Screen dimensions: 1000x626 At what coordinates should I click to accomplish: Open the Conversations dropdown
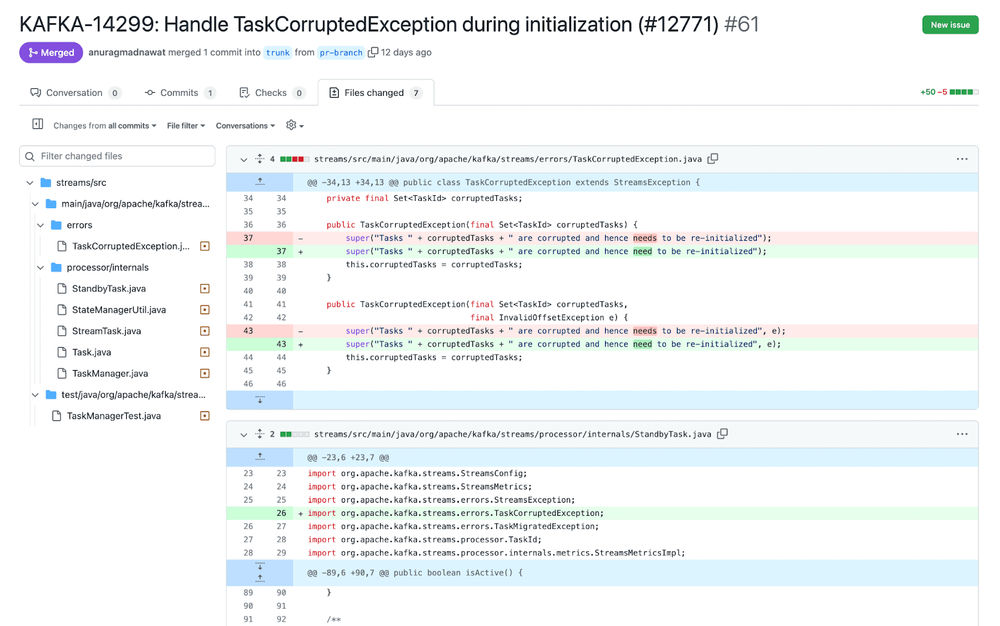point(245,126)
